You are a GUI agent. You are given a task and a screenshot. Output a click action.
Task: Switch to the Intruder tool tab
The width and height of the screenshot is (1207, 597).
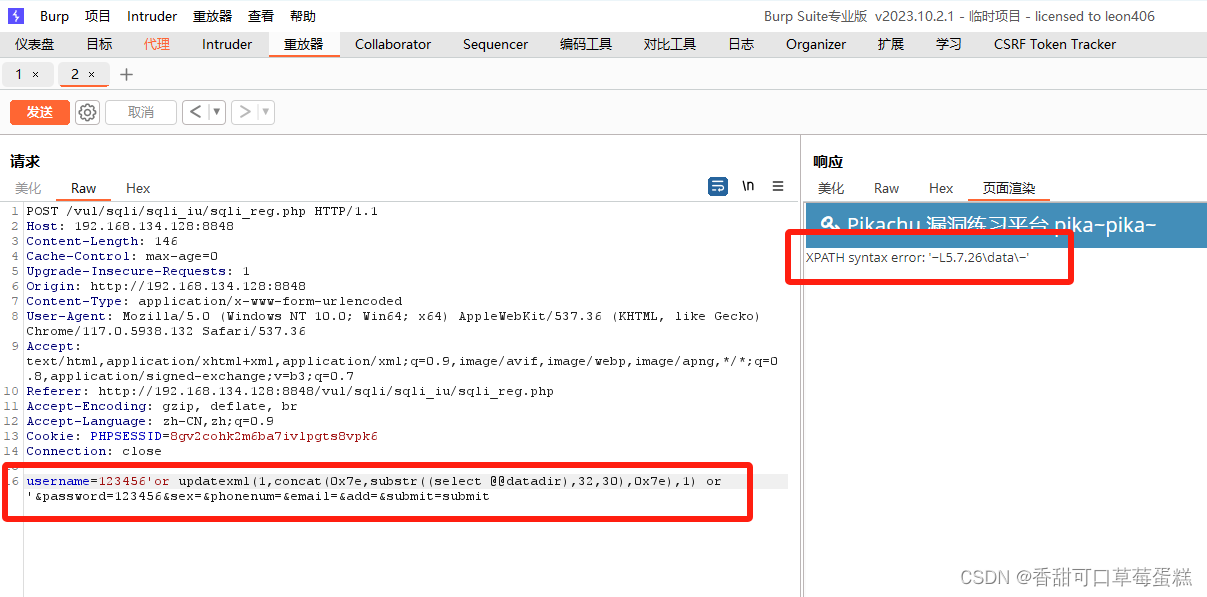[x=227, y=44]
